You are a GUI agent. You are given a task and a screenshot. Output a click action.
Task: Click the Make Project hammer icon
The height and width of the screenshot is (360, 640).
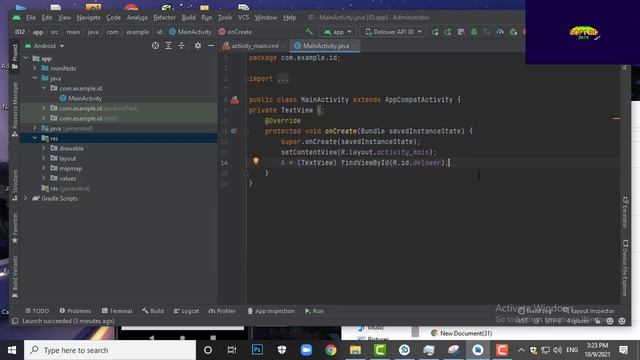coord(309,31)
